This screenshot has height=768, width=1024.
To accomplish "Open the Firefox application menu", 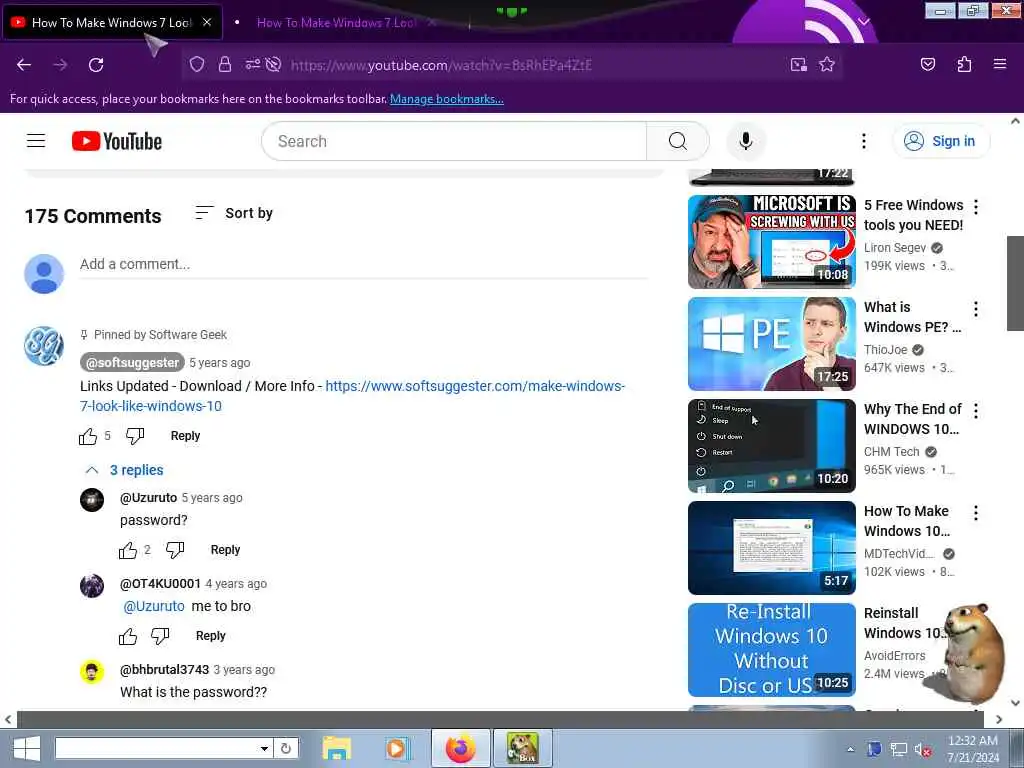I will click(x=1000, y=64).
